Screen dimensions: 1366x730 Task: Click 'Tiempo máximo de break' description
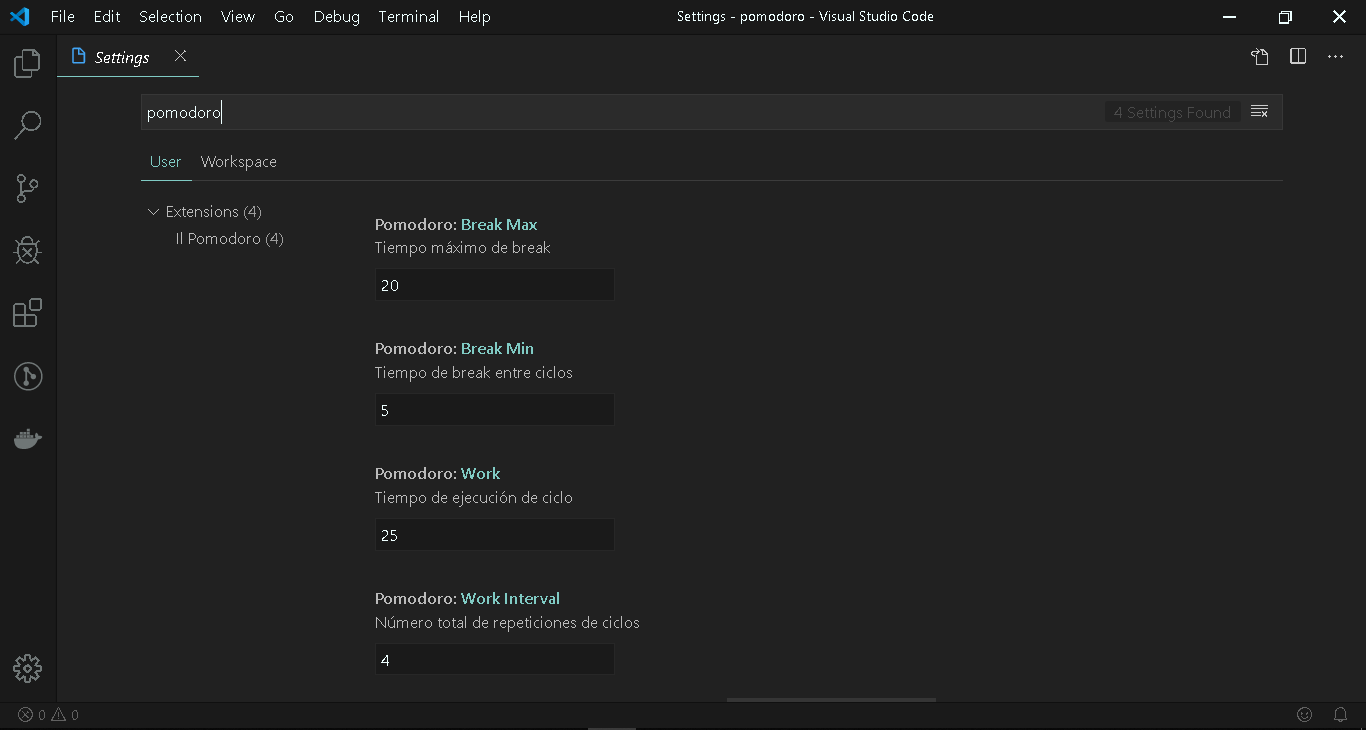click(463, 248)
